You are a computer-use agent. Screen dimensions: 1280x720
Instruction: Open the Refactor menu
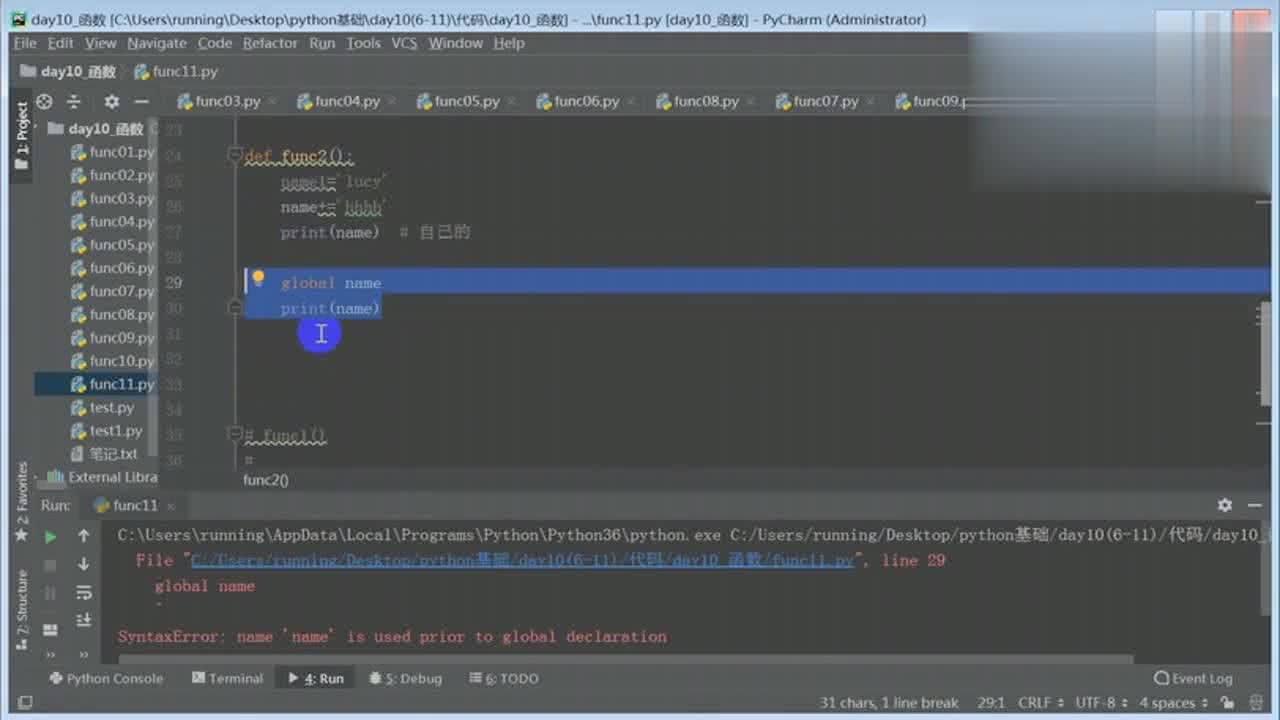270,43
